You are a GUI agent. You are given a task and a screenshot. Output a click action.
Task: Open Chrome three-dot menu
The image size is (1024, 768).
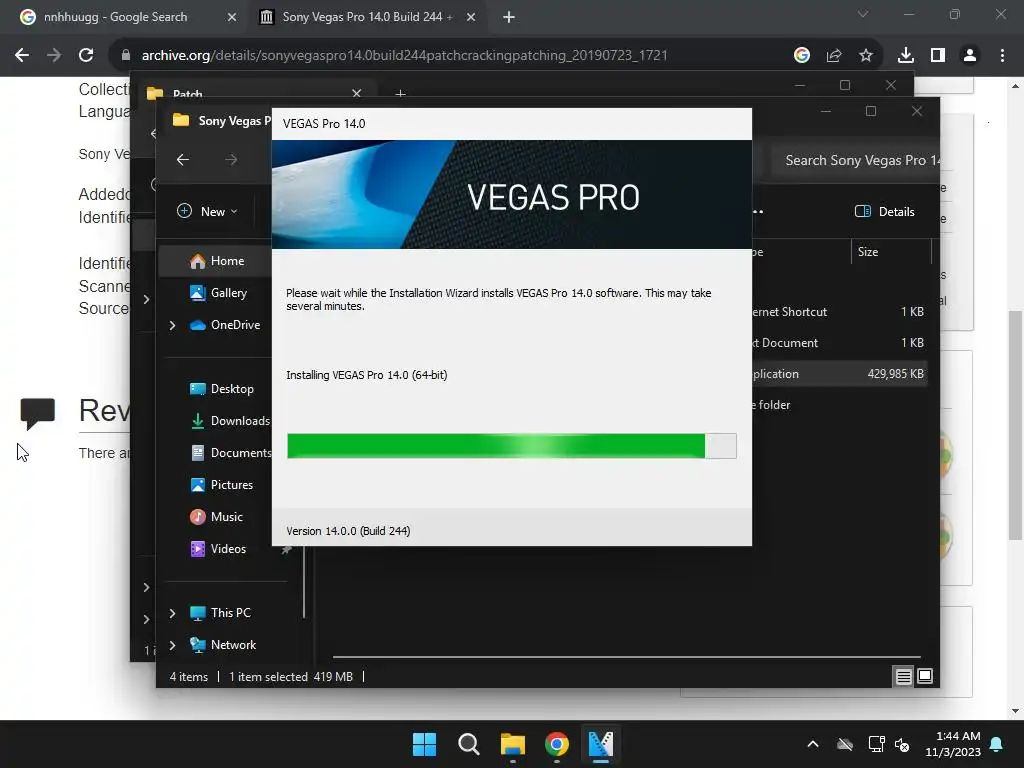pos(1002,56)
